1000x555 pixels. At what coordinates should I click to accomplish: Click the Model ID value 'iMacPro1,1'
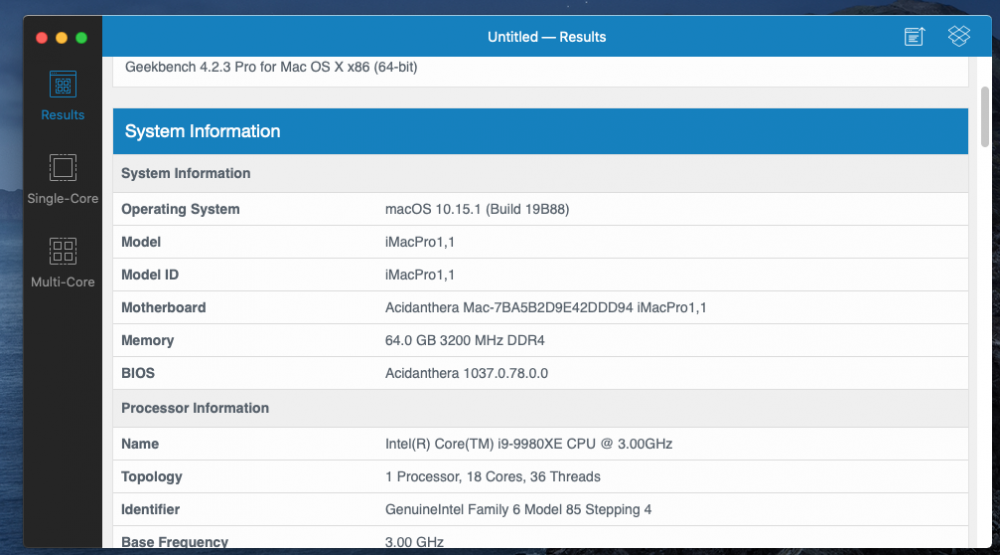420,275
